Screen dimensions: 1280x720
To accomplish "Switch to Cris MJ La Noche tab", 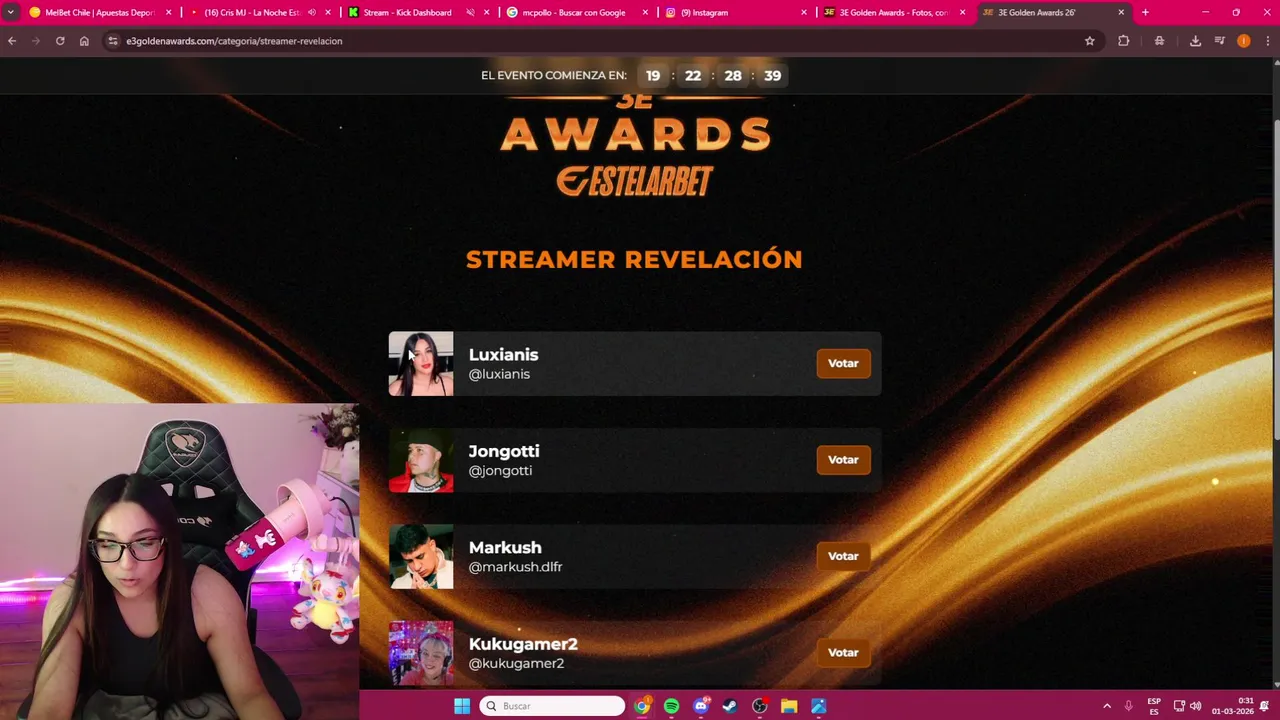I will (x=257, y=13).
